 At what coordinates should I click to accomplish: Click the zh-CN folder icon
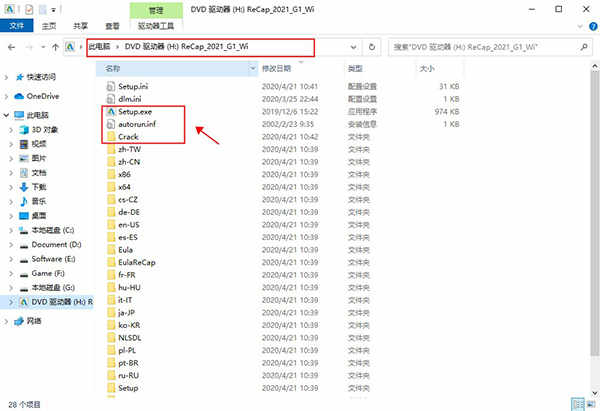point(111,162)
